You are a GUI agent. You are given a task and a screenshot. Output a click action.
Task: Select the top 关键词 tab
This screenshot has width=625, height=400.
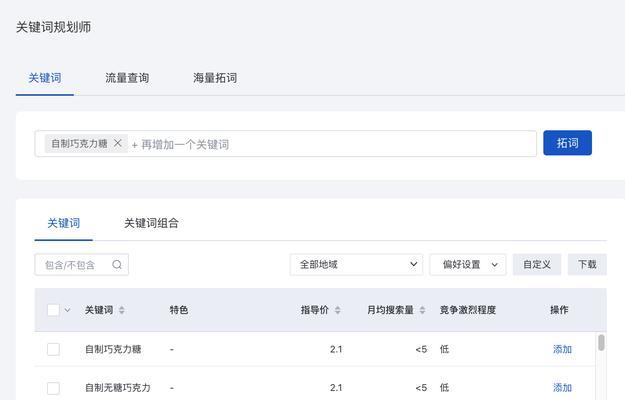(45, 78)
